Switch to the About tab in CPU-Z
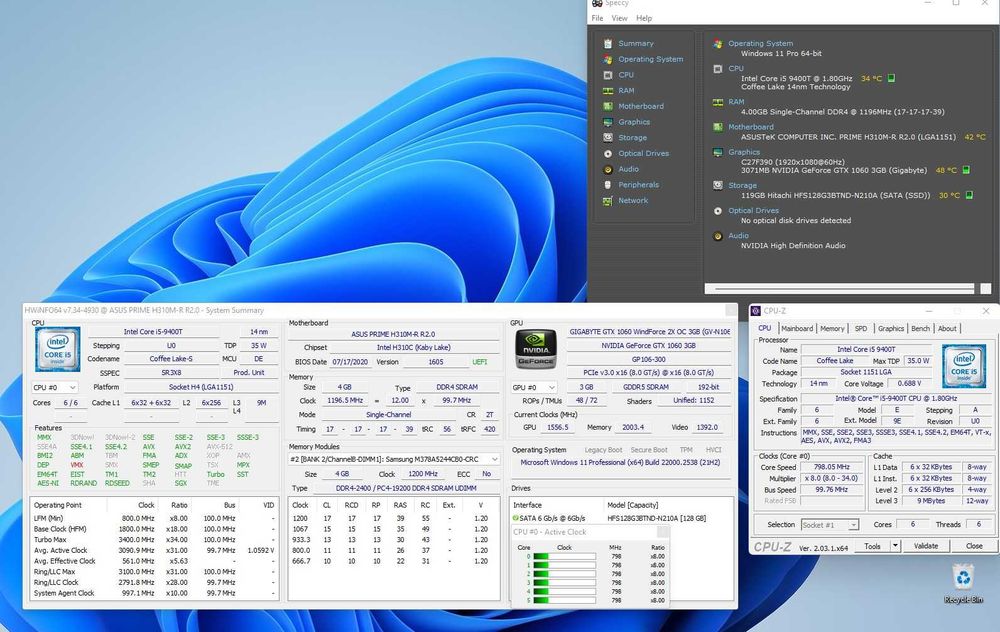This screenshot has width=1000, height=632. (947, 328)
